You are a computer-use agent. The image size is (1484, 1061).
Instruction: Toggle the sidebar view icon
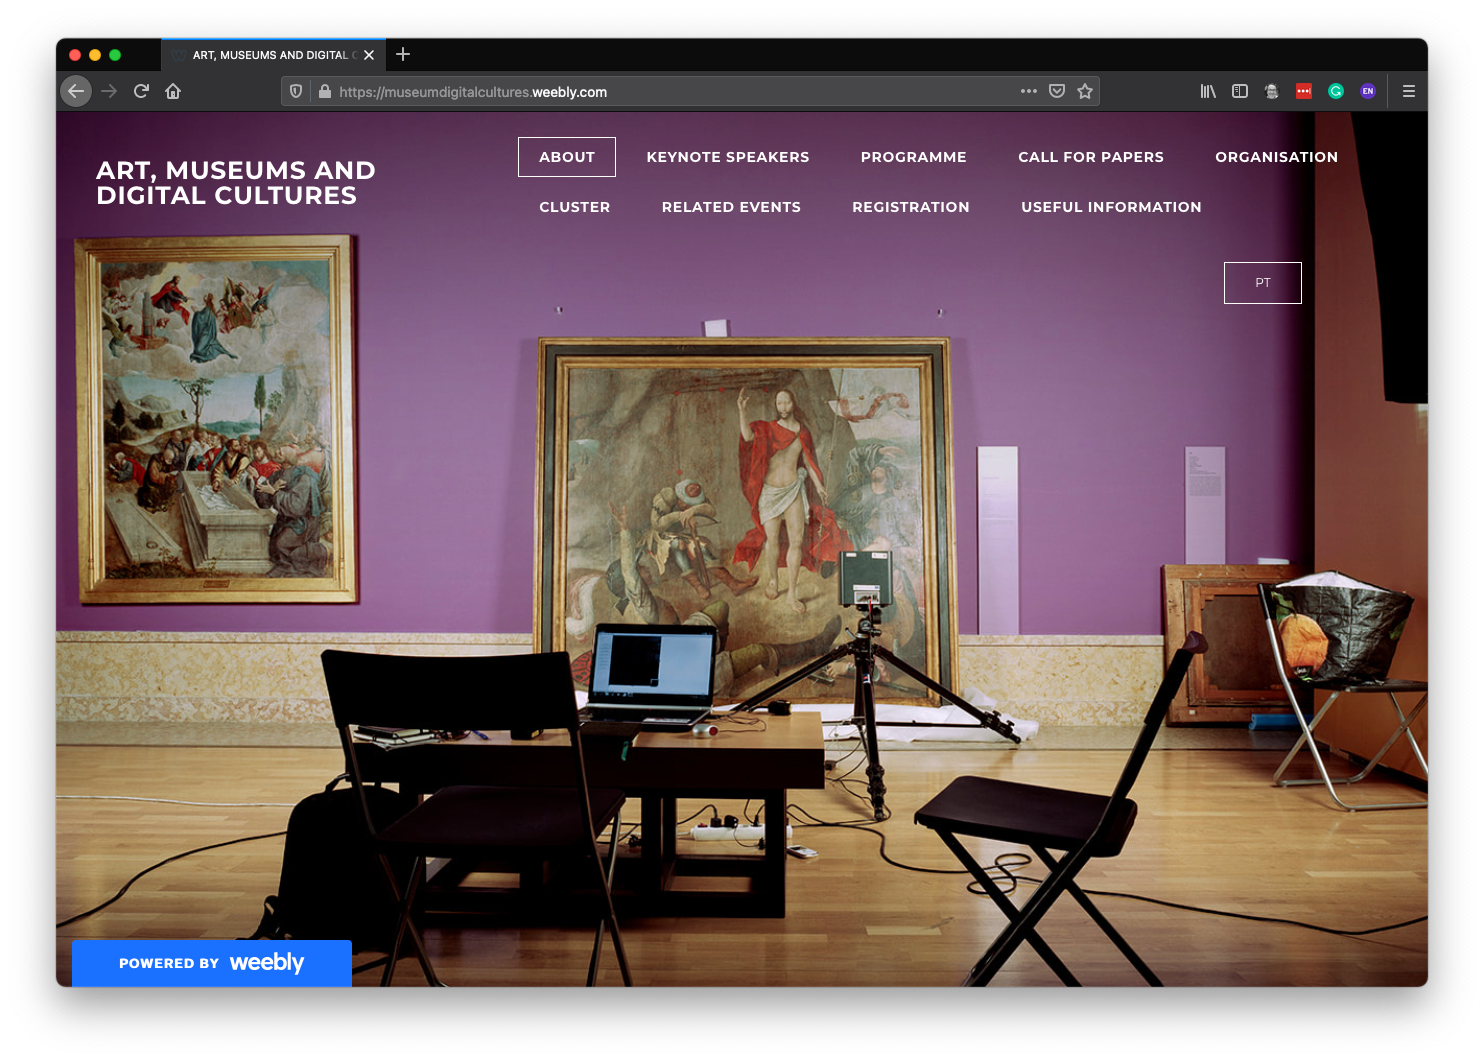click(1240, 91)
